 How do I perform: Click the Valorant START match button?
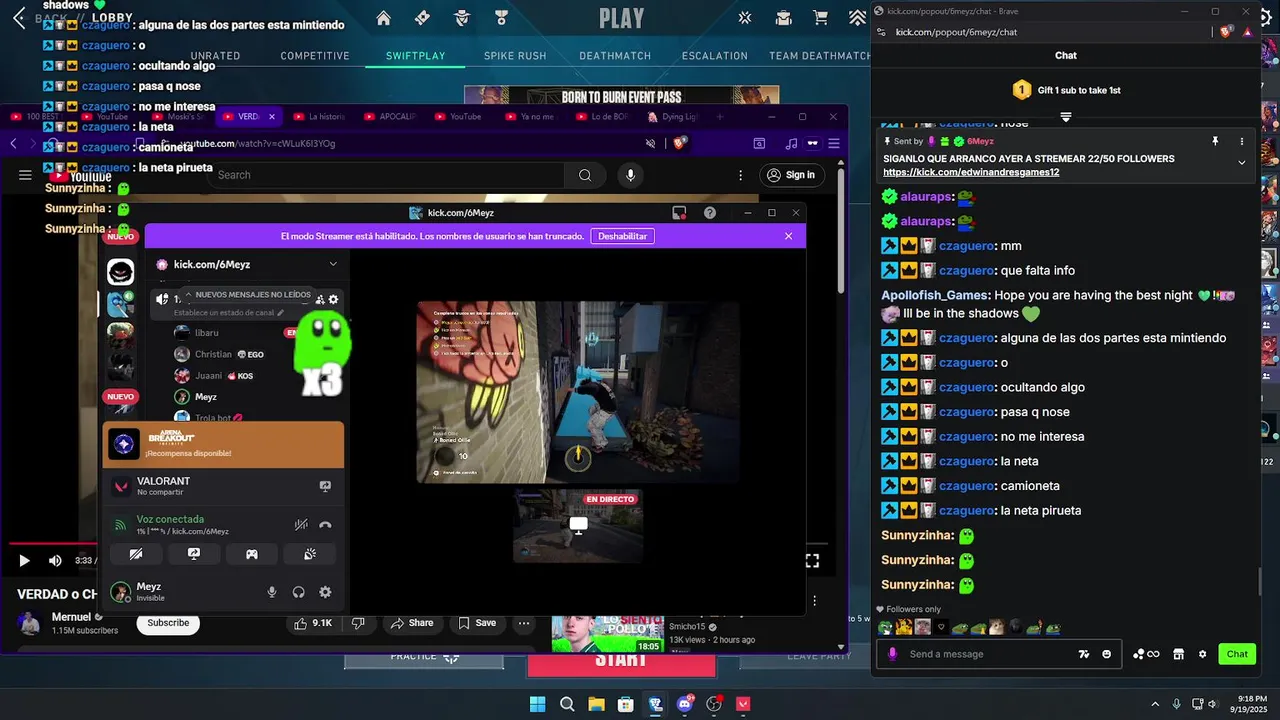tap(621, 662)
